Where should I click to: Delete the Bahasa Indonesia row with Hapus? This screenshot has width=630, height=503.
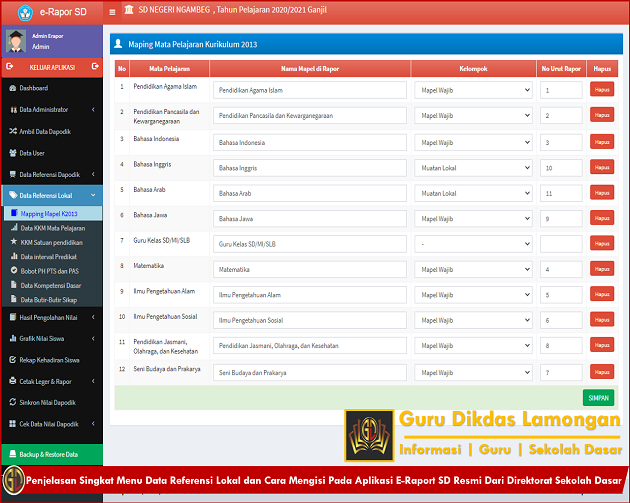(x=602, y=142)
